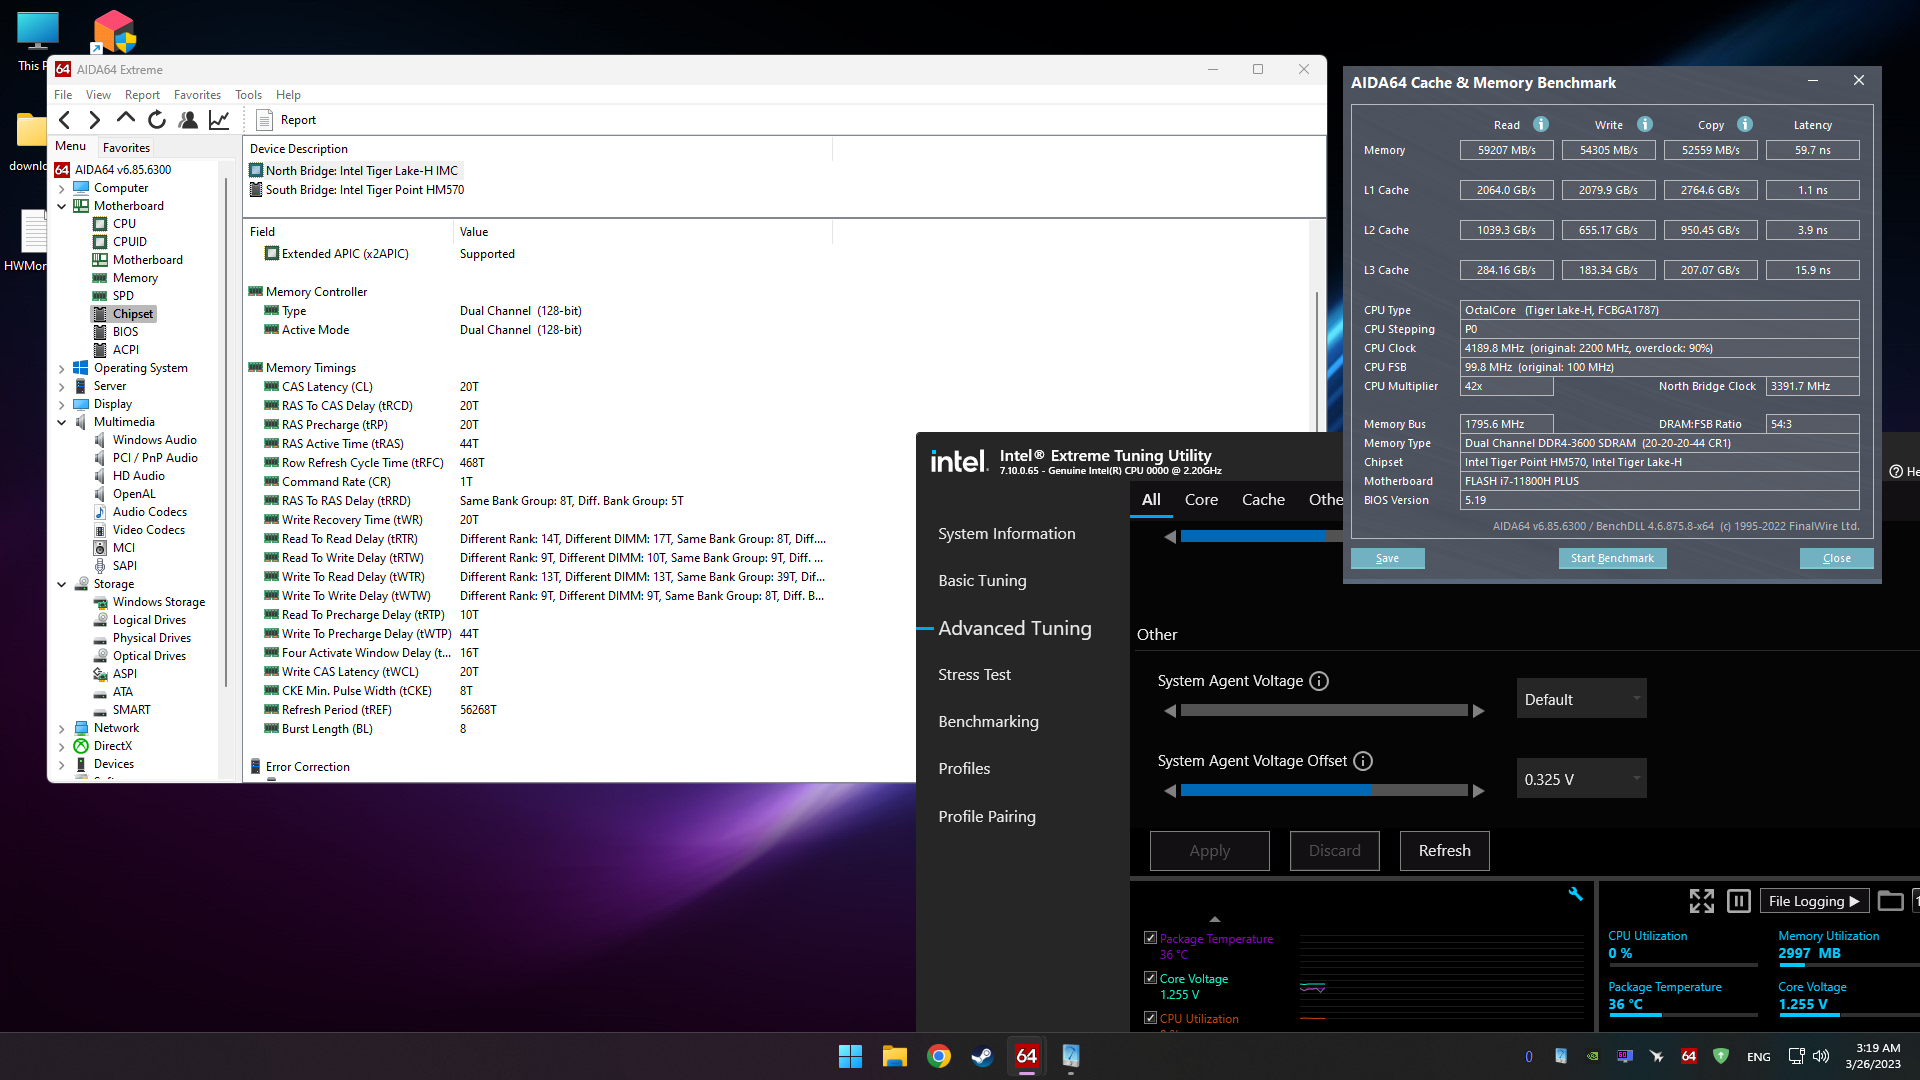Switch to the Cache tab in XTU

(1263, 499)
